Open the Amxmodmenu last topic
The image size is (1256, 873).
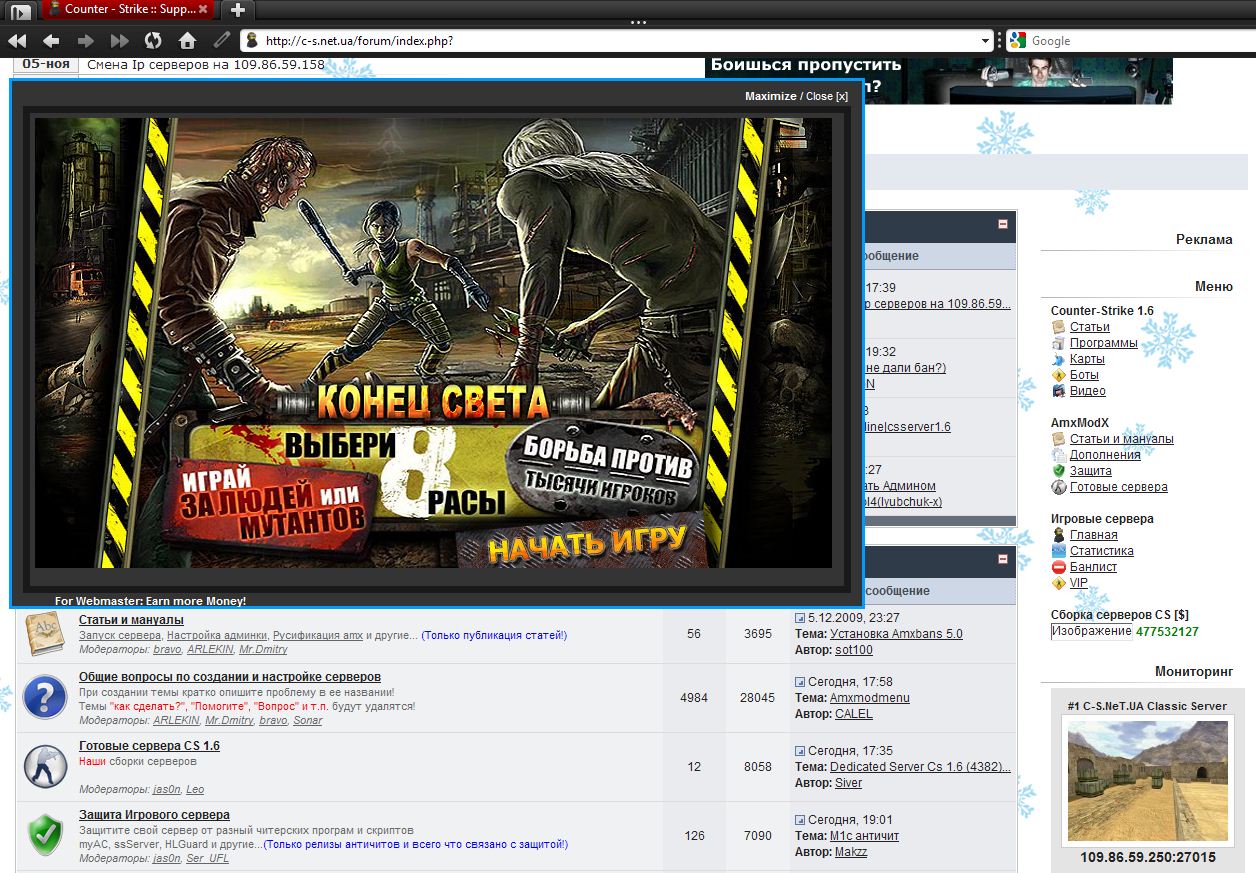point(869,698)
